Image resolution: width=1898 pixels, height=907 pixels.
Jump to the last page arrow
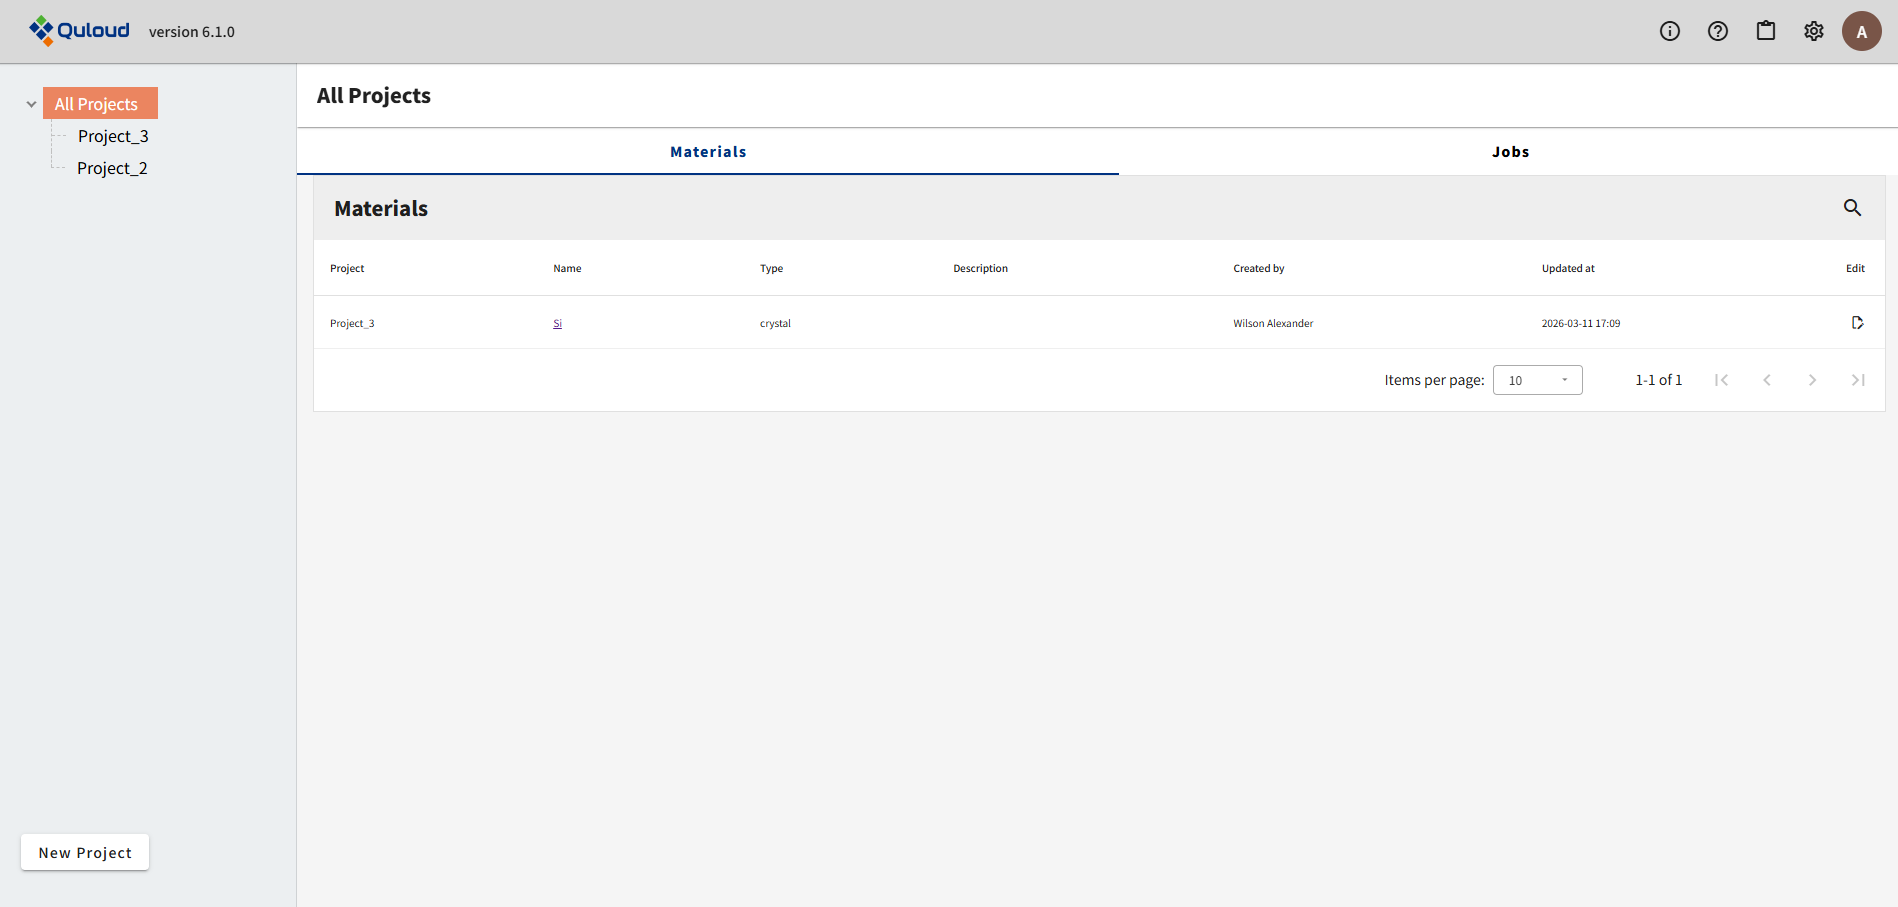pyautogui.click(x=1857, y=380)
